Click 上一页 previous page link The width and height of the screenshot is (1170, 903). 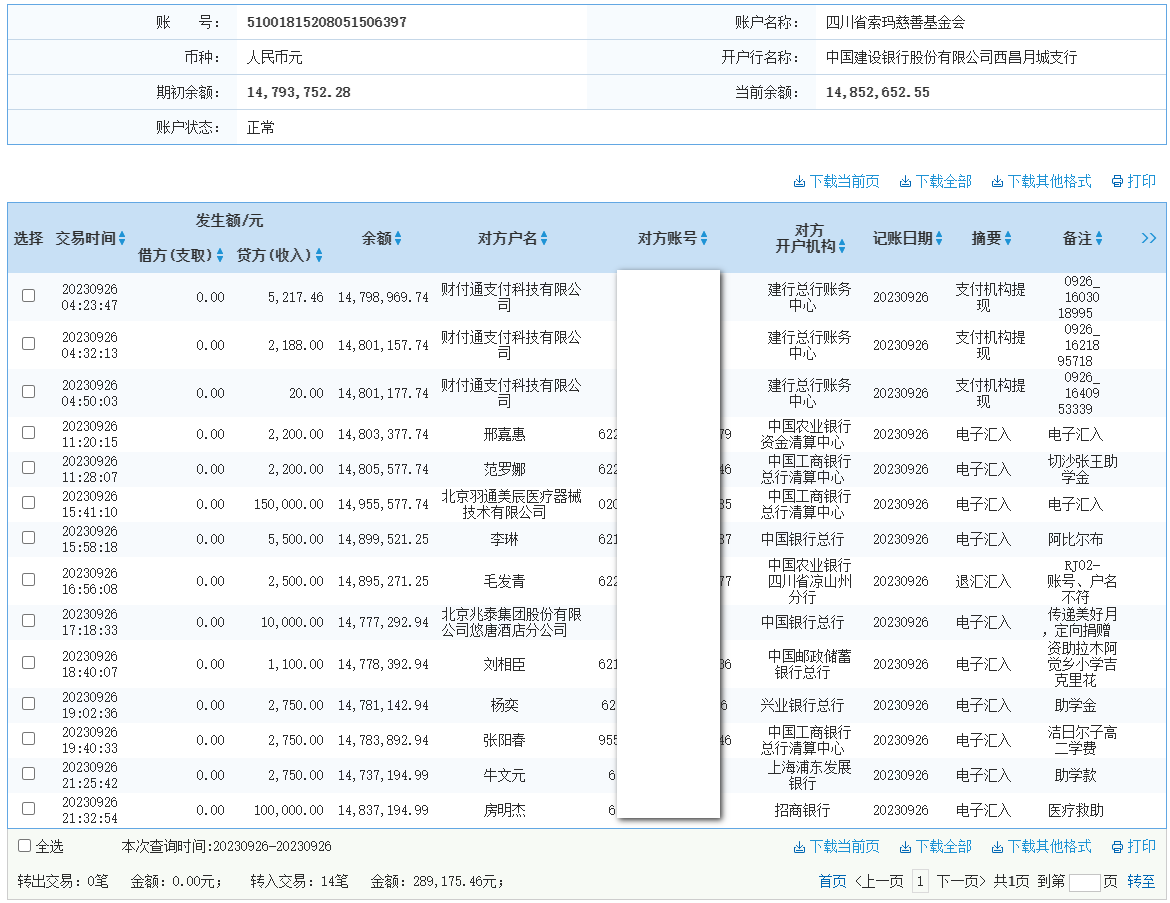point(879,881)
